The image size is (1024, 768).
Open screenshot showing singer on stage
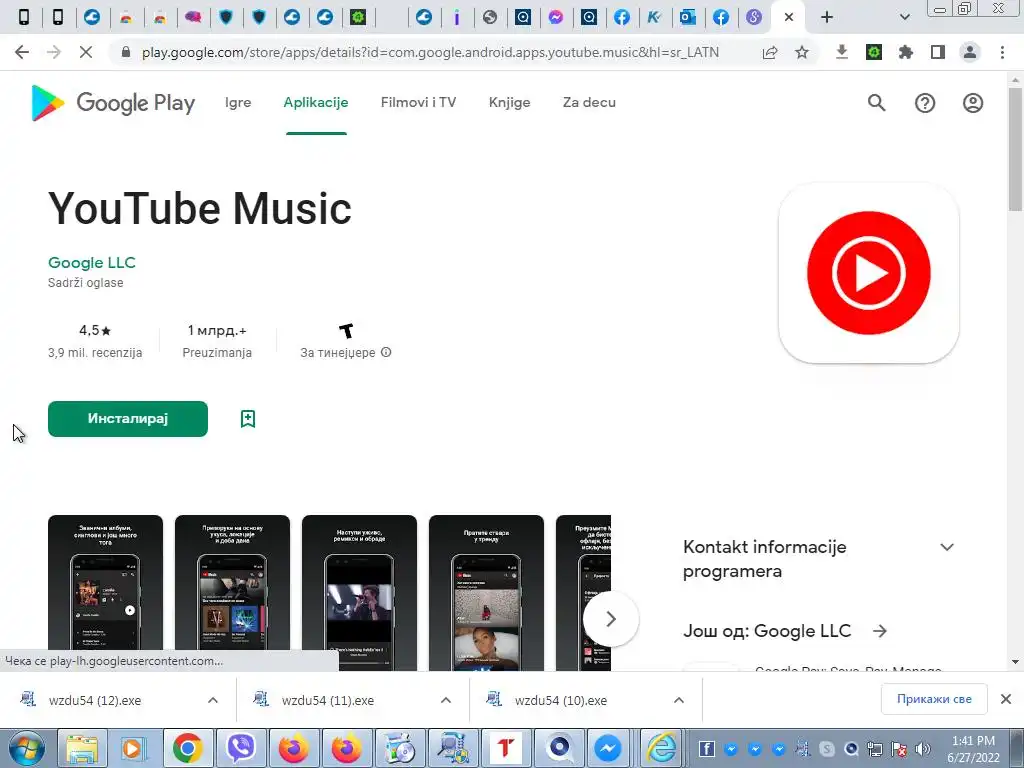(x=359, y=592)
